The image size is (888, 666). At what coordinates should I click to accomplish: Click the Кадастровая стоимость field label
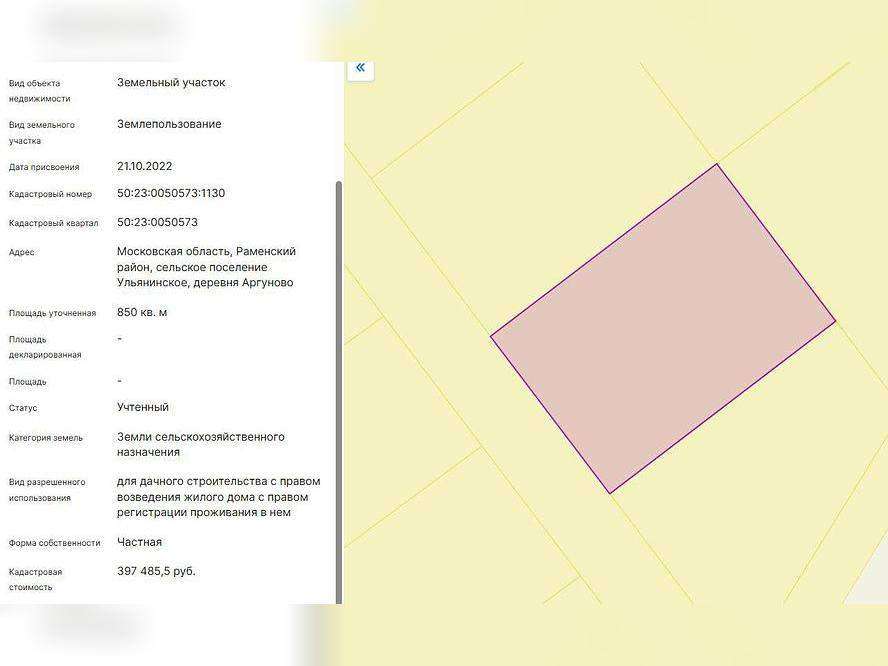tap(36, 579)
